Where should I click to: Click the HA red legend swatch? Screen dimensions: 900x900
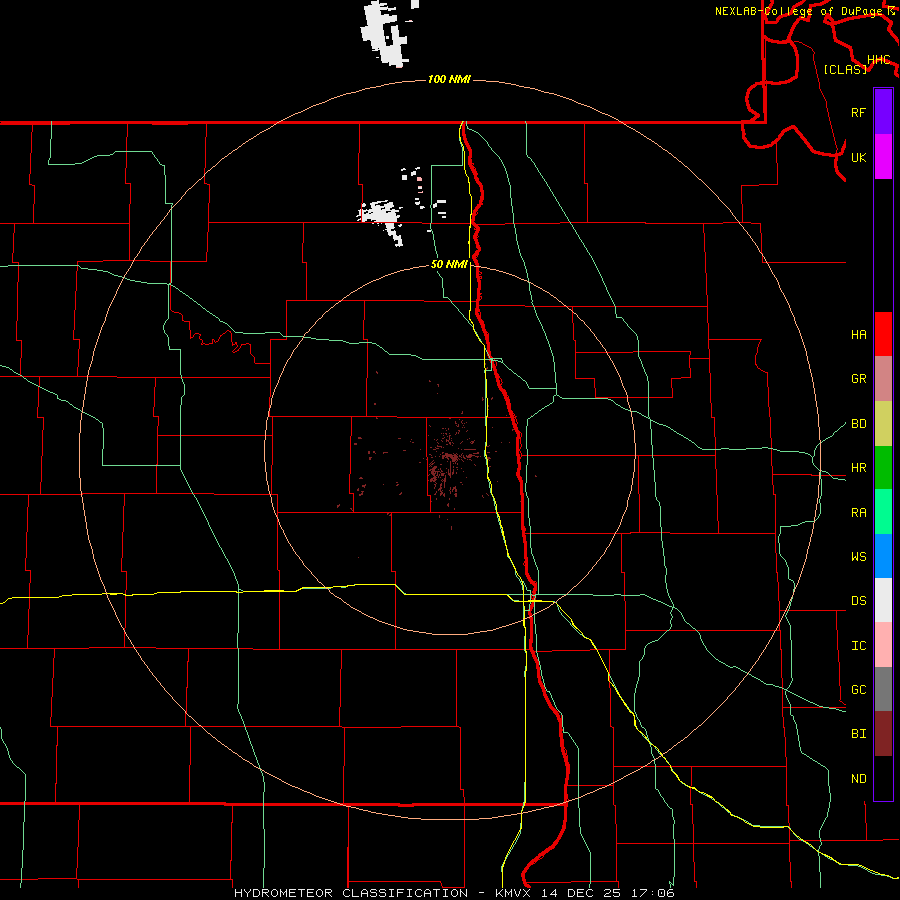click(x=883, y=334)
